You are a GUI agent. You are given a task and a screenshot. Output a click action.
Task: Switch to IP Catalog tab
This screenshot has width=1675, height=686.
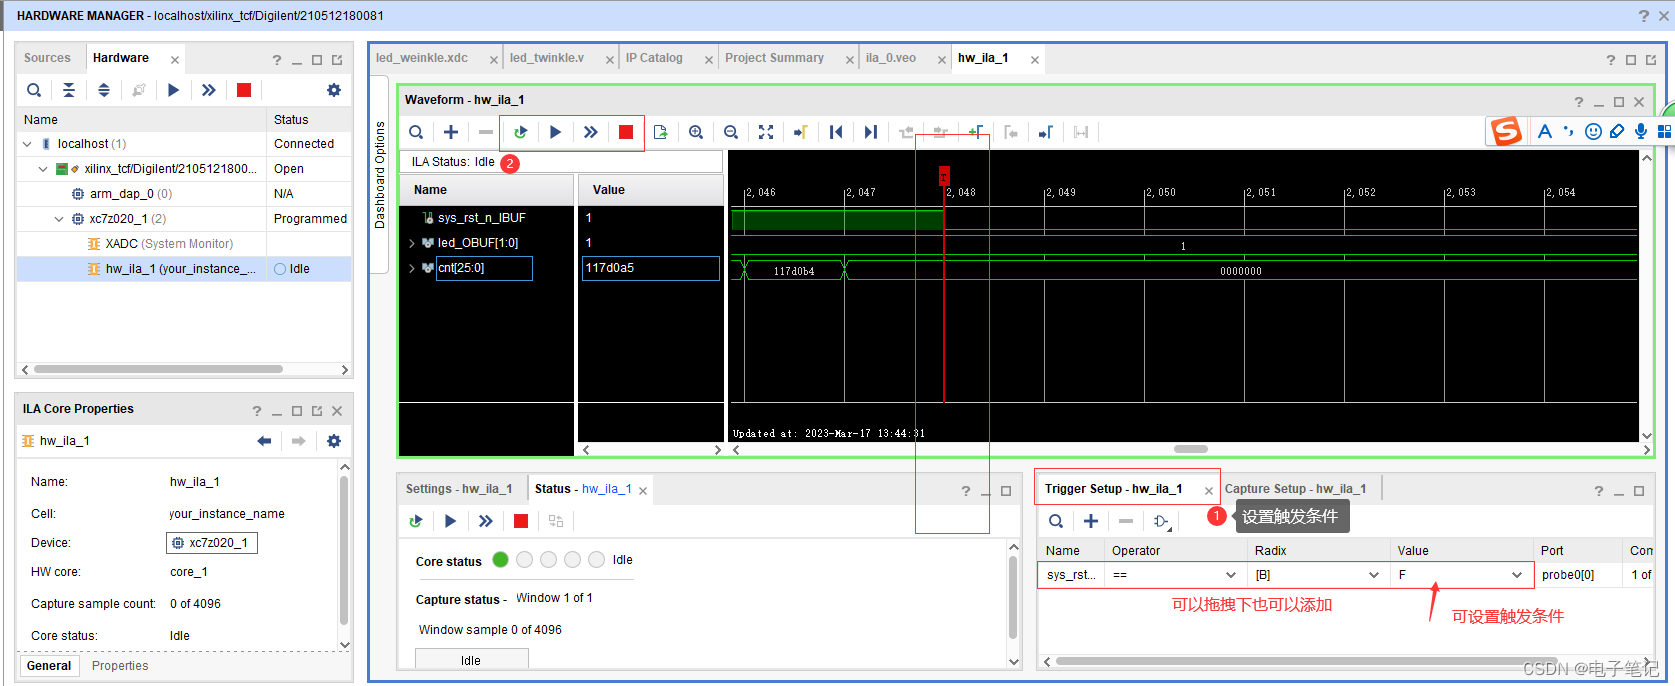click(x=654, y=58)
